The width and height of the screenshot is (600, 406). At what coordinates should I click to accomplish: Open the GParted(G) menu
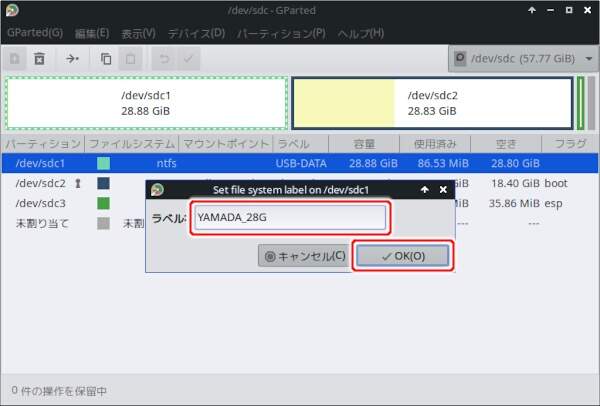pyautogui.click(x=35, y=33)
